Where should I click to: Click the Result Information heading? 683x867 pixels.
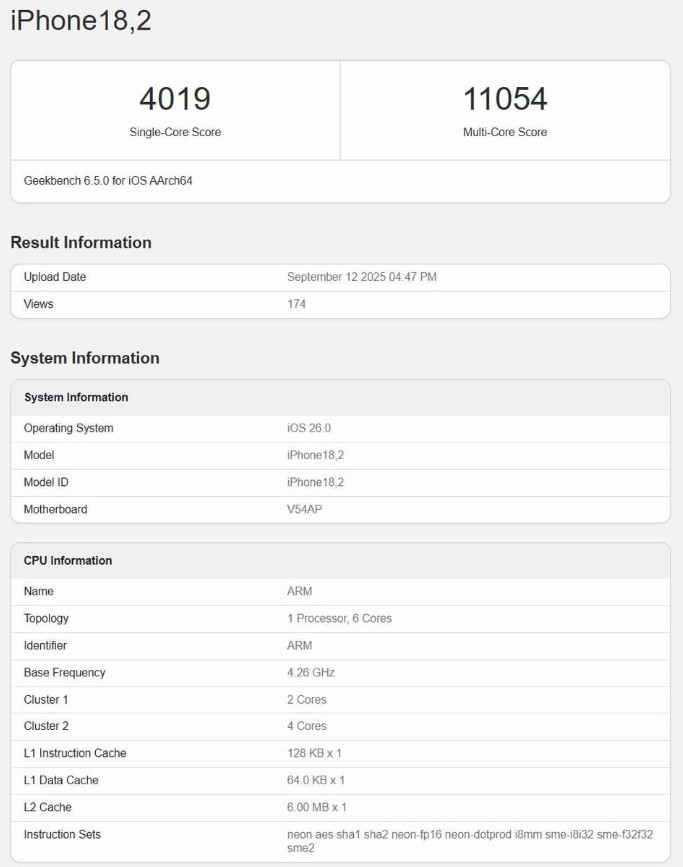(81, 242)
